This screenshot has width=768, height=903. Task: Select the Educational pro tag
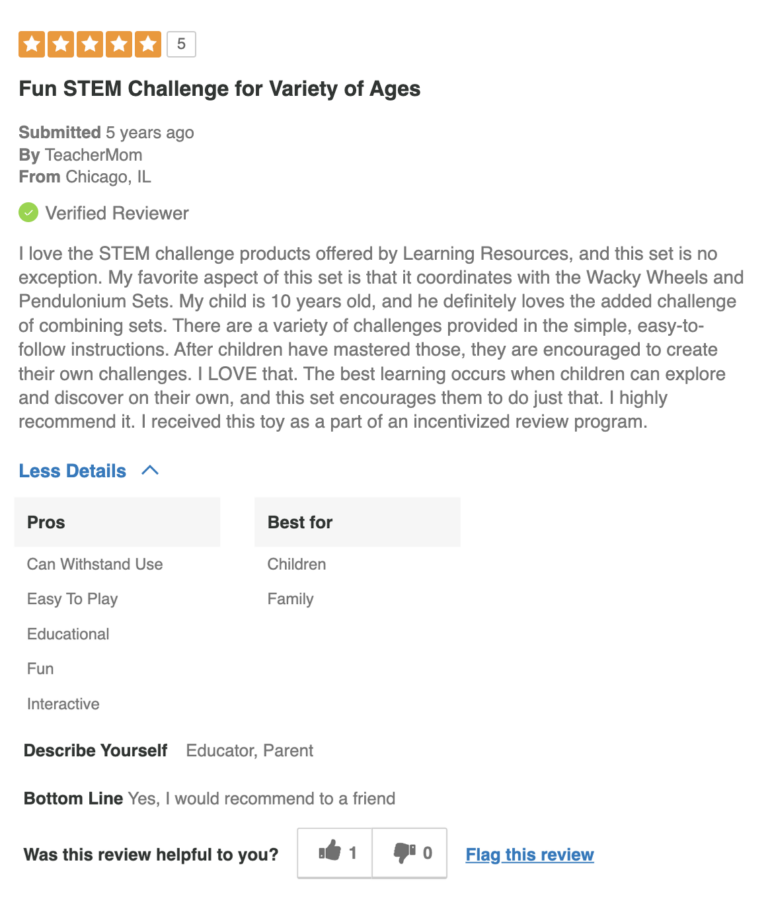pos(68,634)
